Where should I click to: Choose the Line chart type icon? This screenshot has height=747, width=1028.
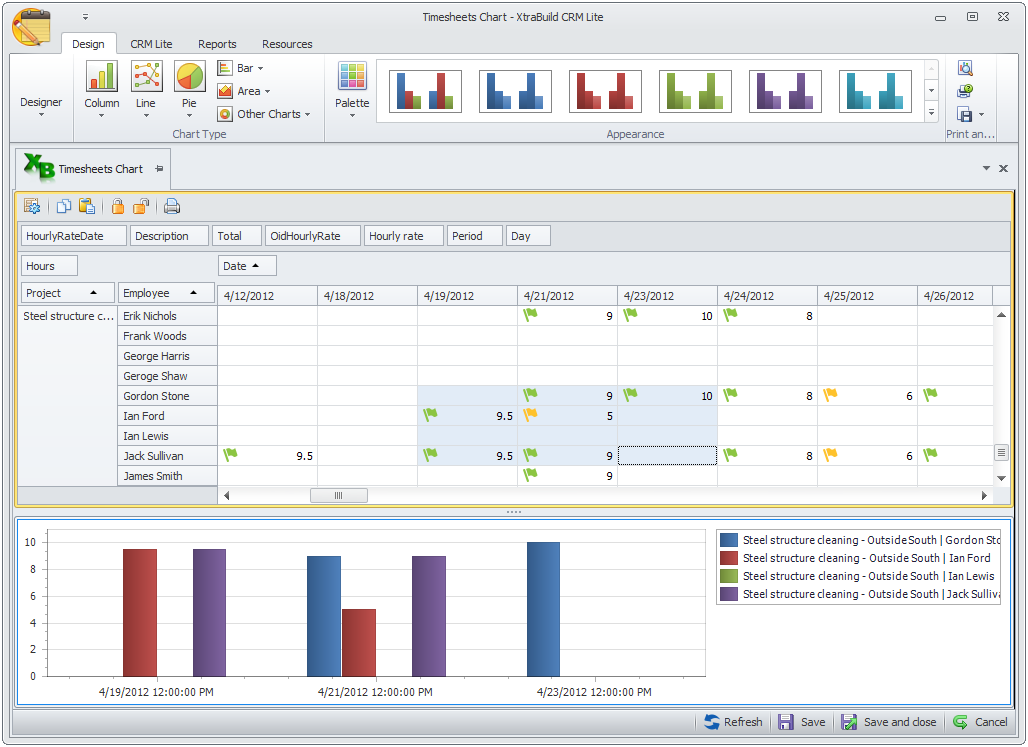146,78
